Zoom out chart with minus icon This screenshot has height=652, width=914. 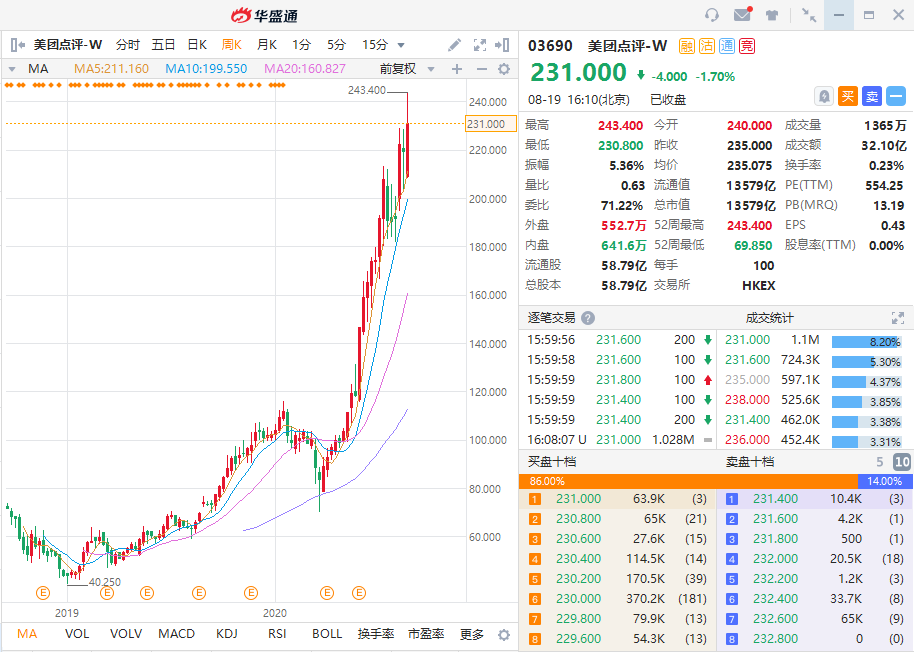tap(481, 69)
